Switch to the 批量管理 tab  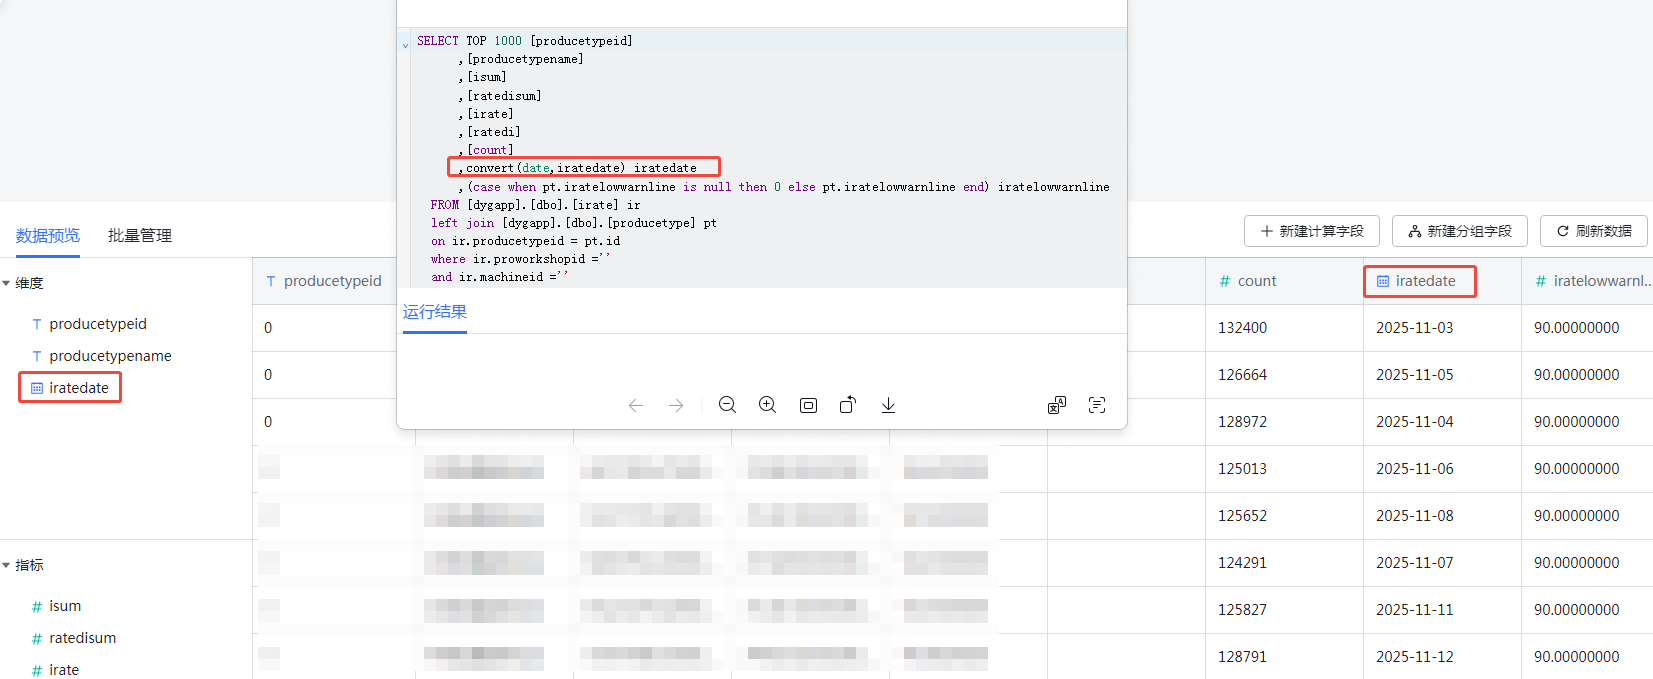point(140,236)
